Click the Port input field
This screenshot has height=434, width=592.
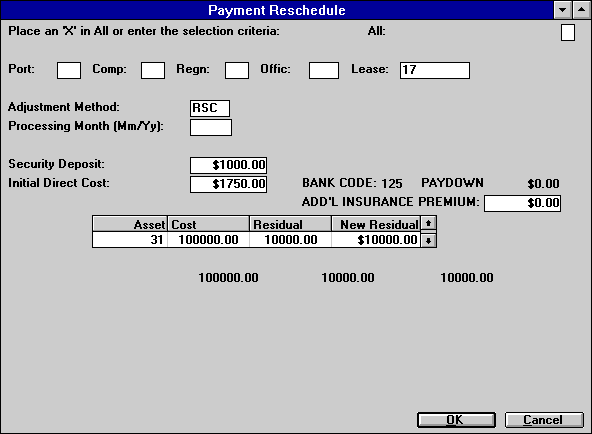click(69, 71)
